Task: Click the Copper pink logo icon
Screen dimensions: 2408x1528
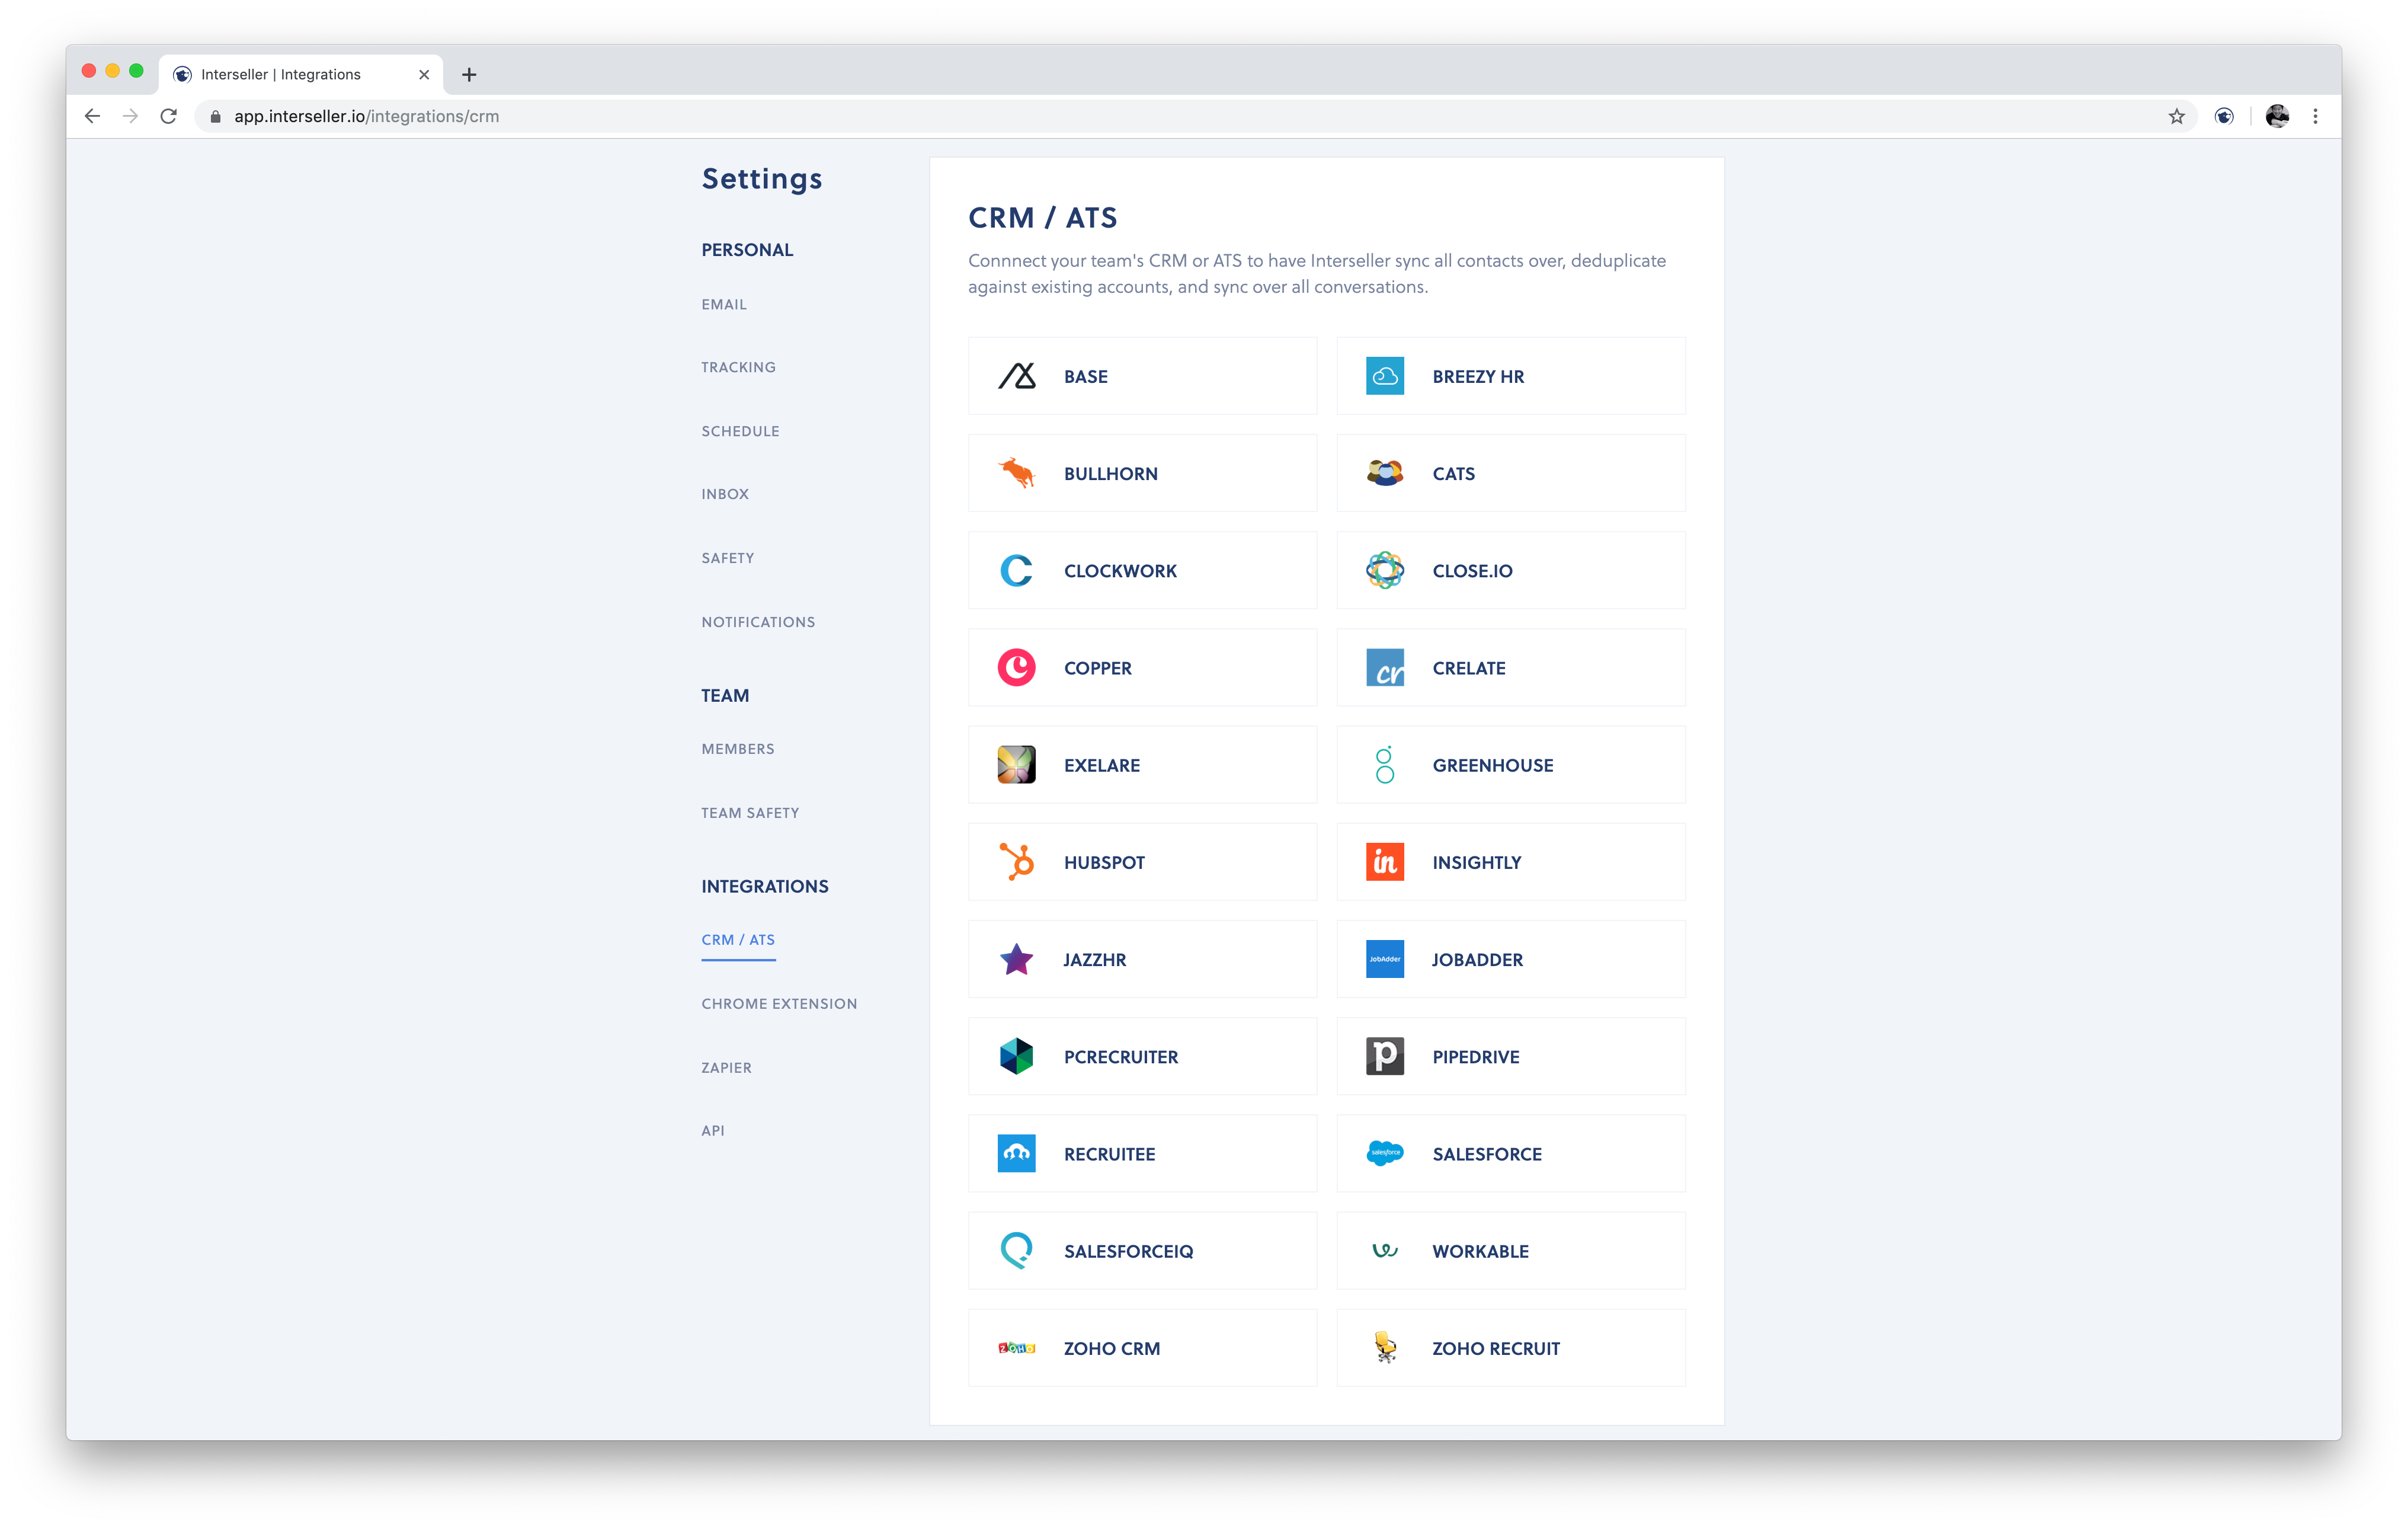Action: coord(1016,667)
